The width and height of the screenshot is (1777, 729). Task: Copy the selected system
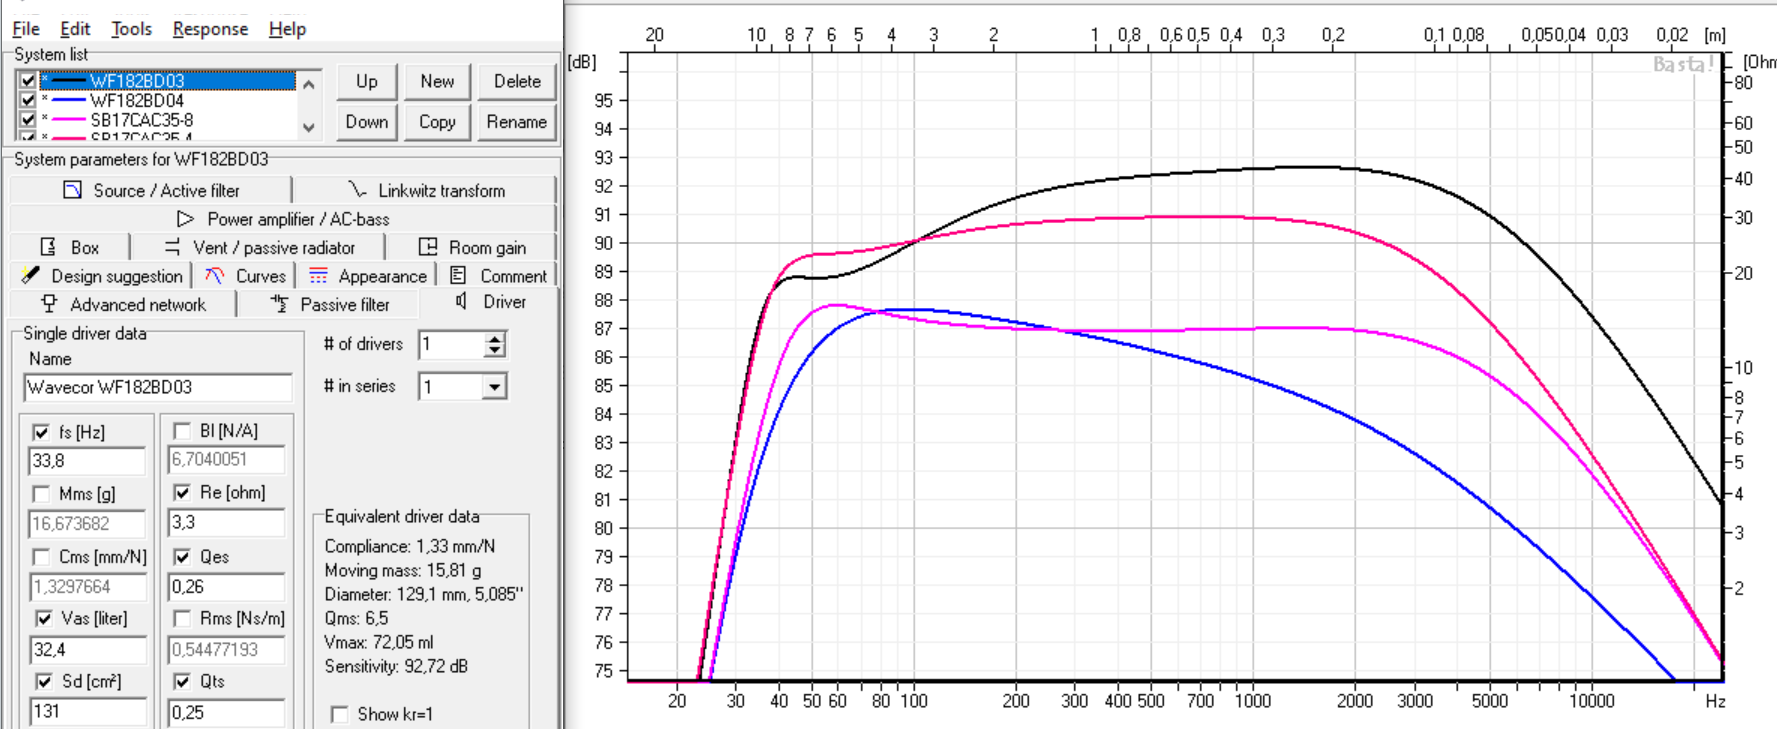tap(437, 122)
